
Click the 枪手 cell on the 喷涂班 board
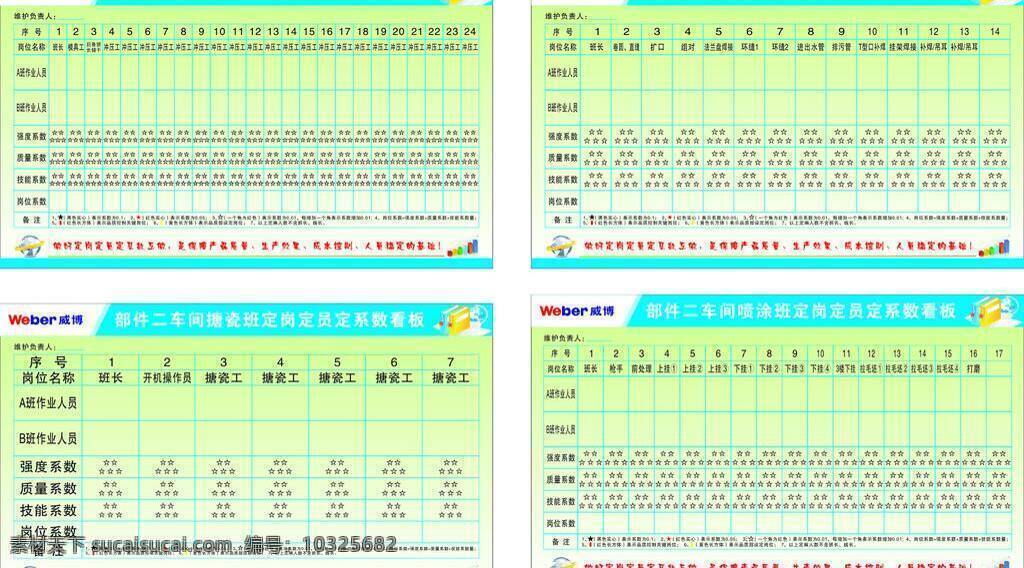[x=616, y=369]
